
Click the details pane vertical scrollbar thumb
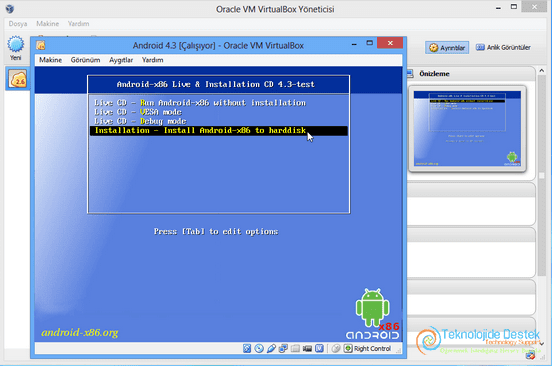(541, 175)
